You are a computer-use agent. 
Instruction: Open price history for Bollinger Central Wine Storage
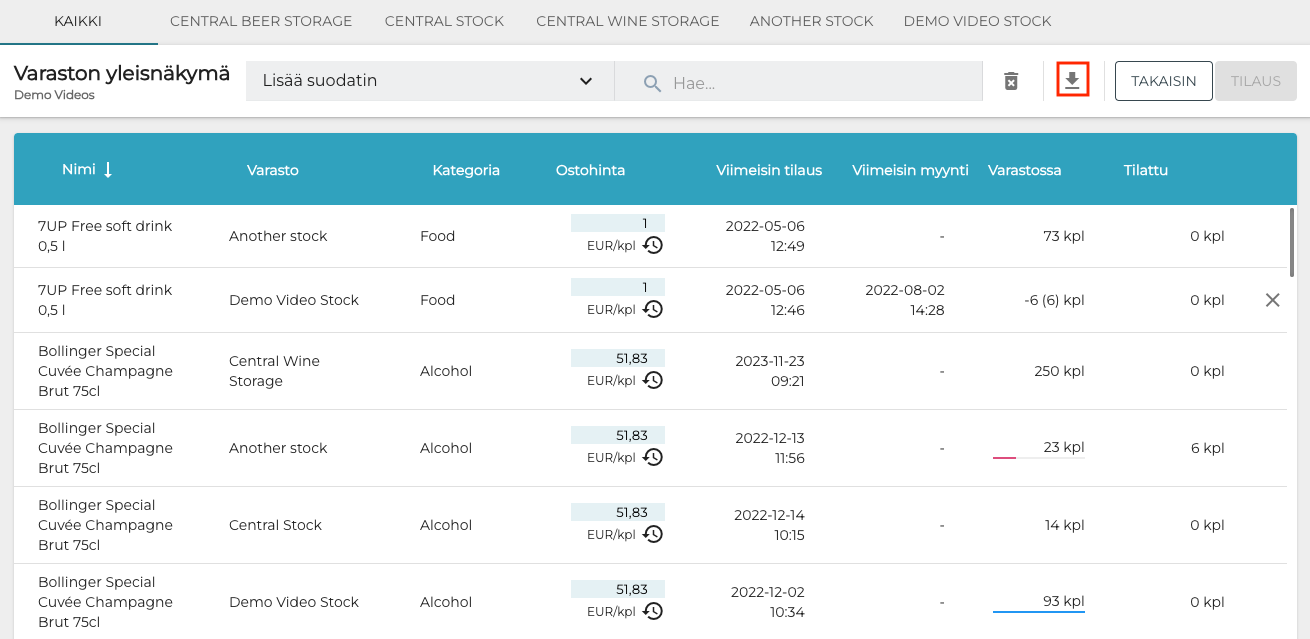coord(653,380)
